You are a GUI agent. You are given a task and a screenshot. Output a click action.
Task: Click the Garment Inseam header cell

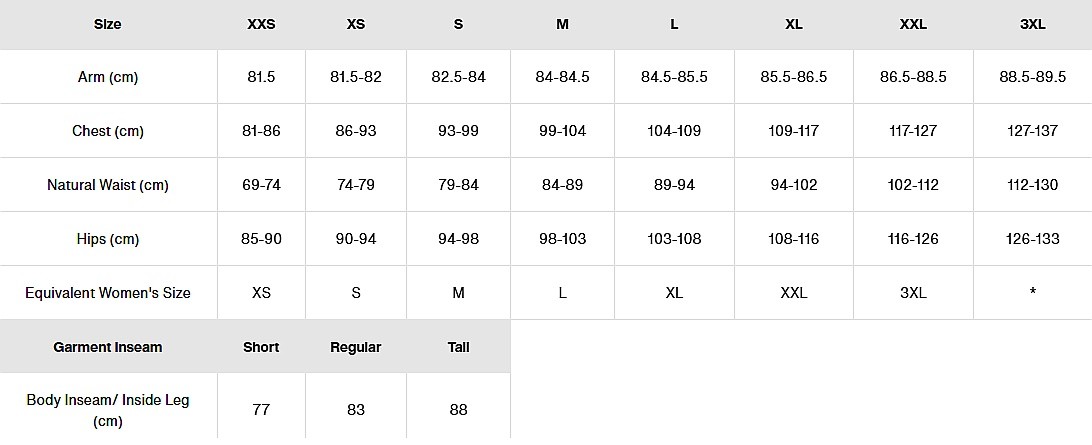(108, 347)
